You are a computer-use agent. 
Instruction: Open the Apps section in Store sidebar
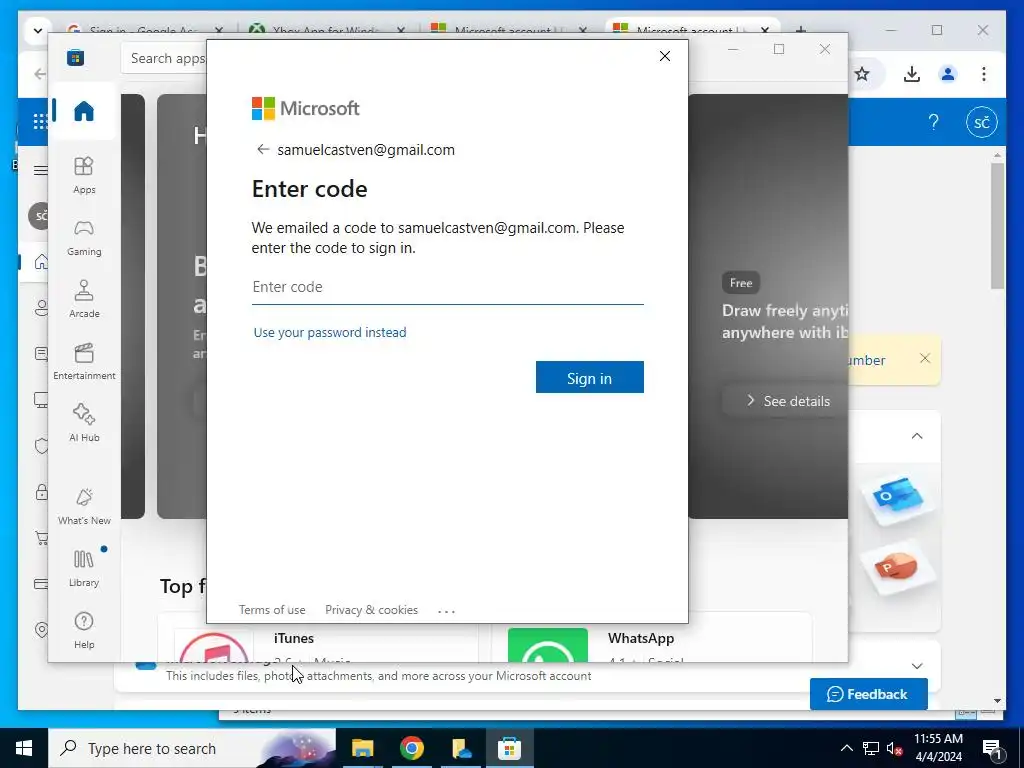click(x=84, y=176)
